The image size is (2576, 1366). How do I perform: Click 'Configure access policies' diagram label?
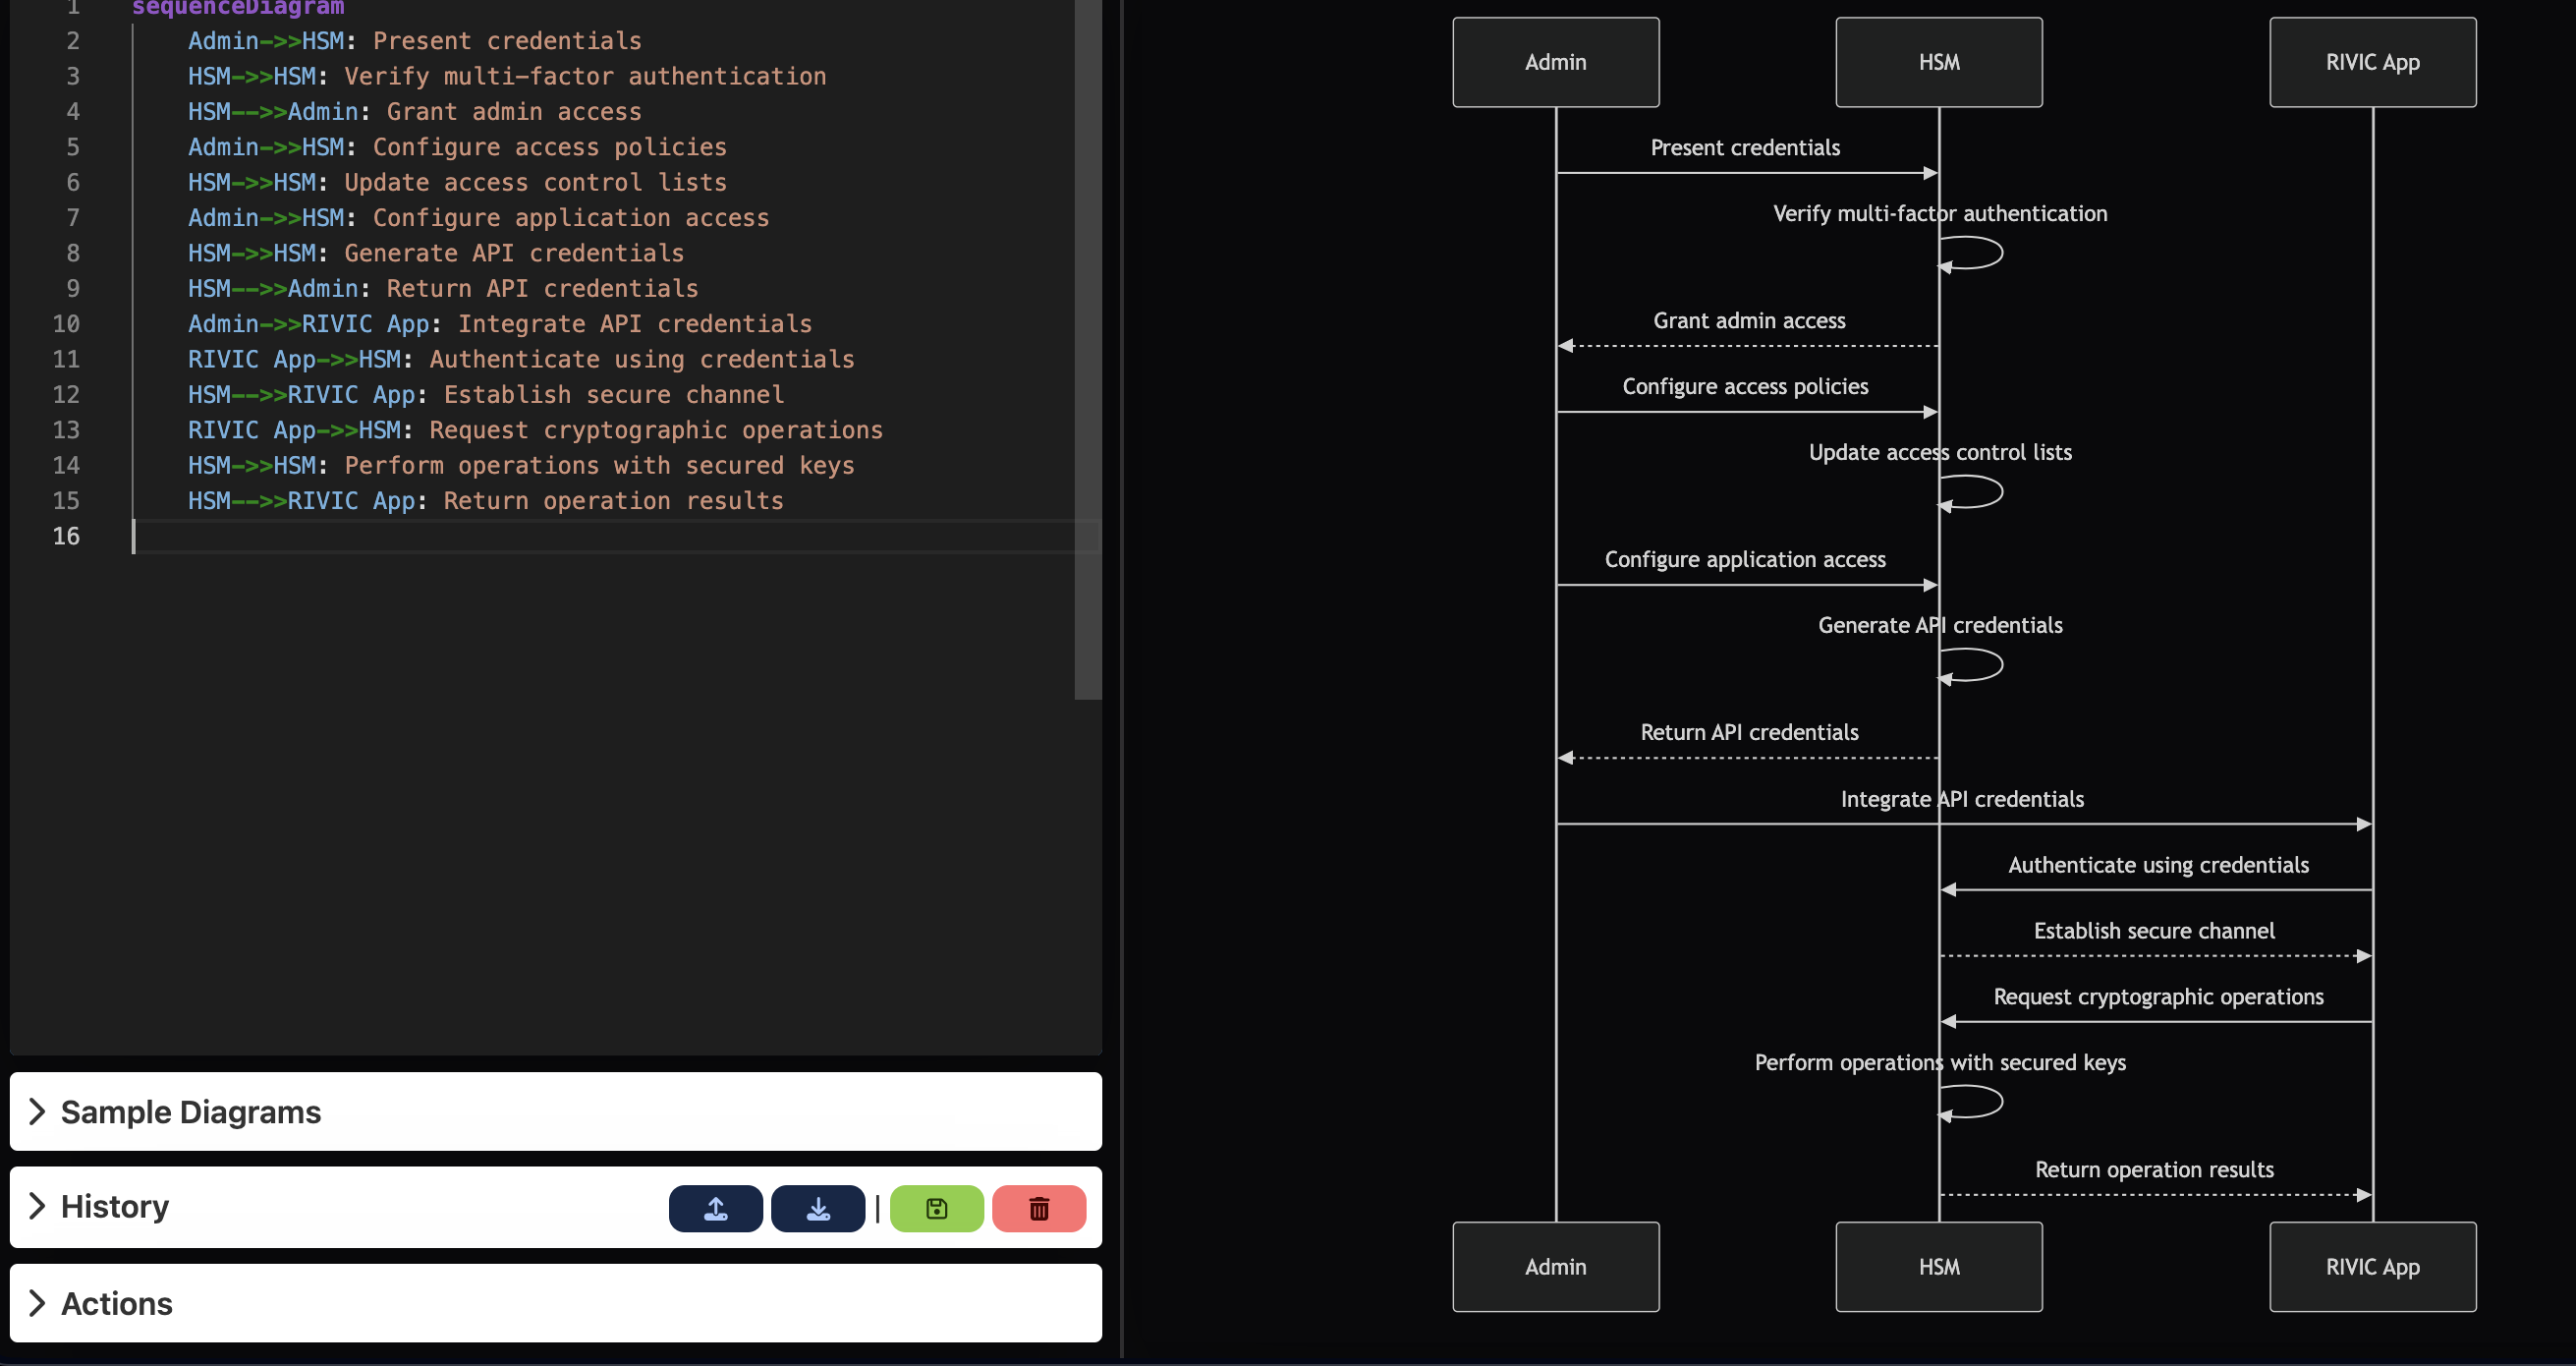click(1745, 386)
